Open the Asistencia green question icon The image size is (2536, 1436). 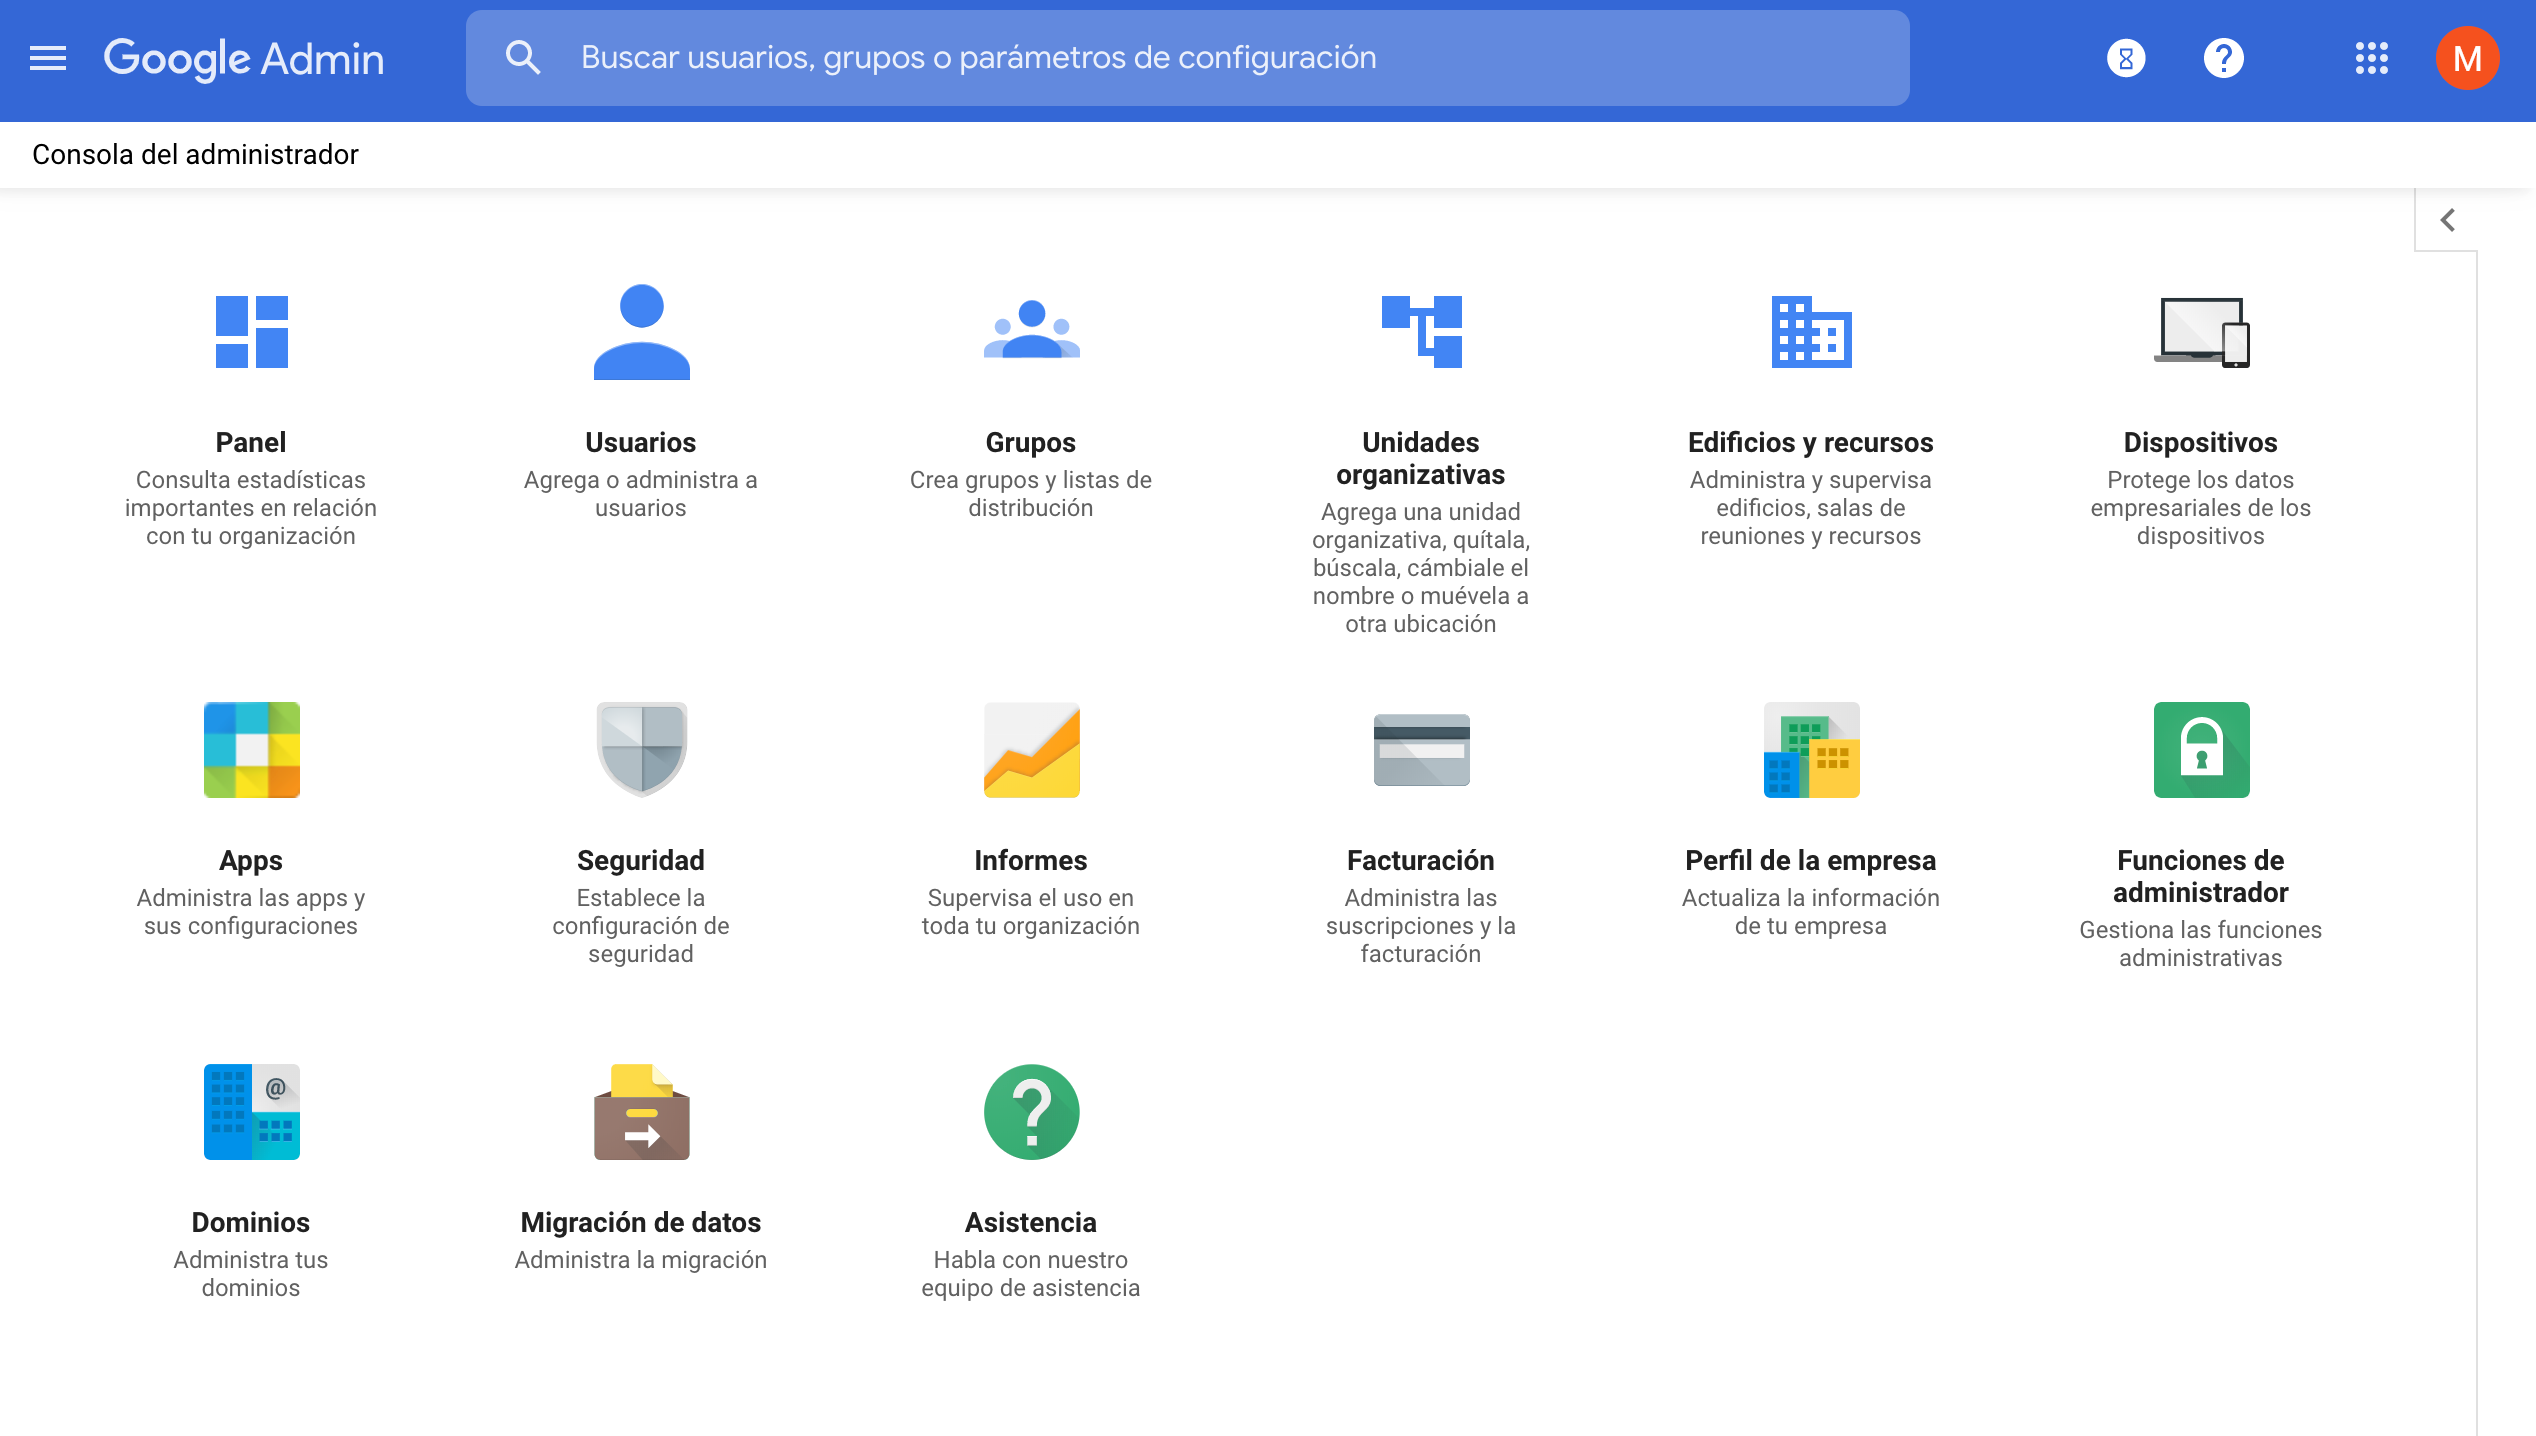1031,1112
